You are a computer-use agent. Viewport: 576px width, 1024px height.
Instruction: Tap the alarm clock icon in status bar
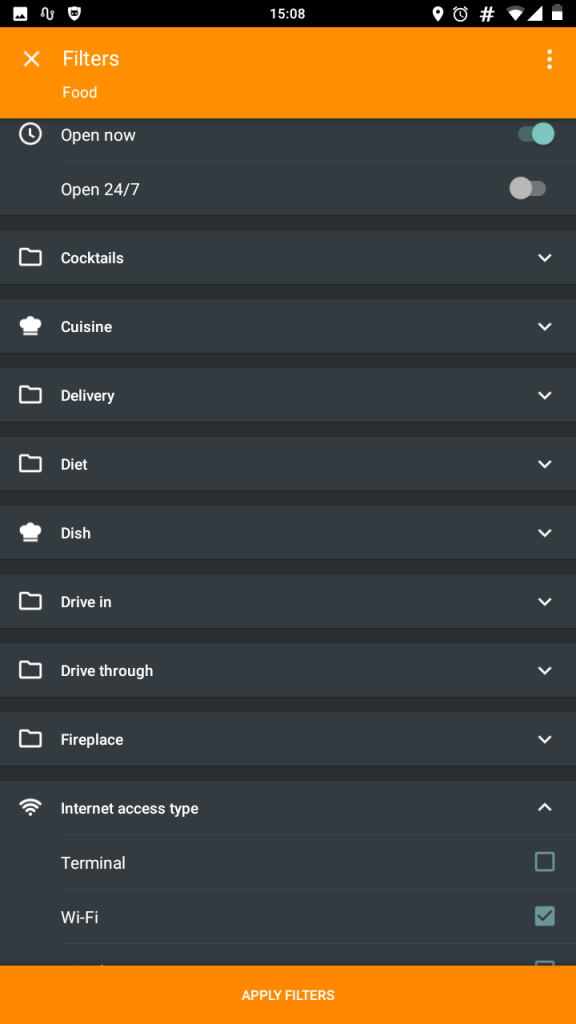pyautogui.click(x=460, y=14)
